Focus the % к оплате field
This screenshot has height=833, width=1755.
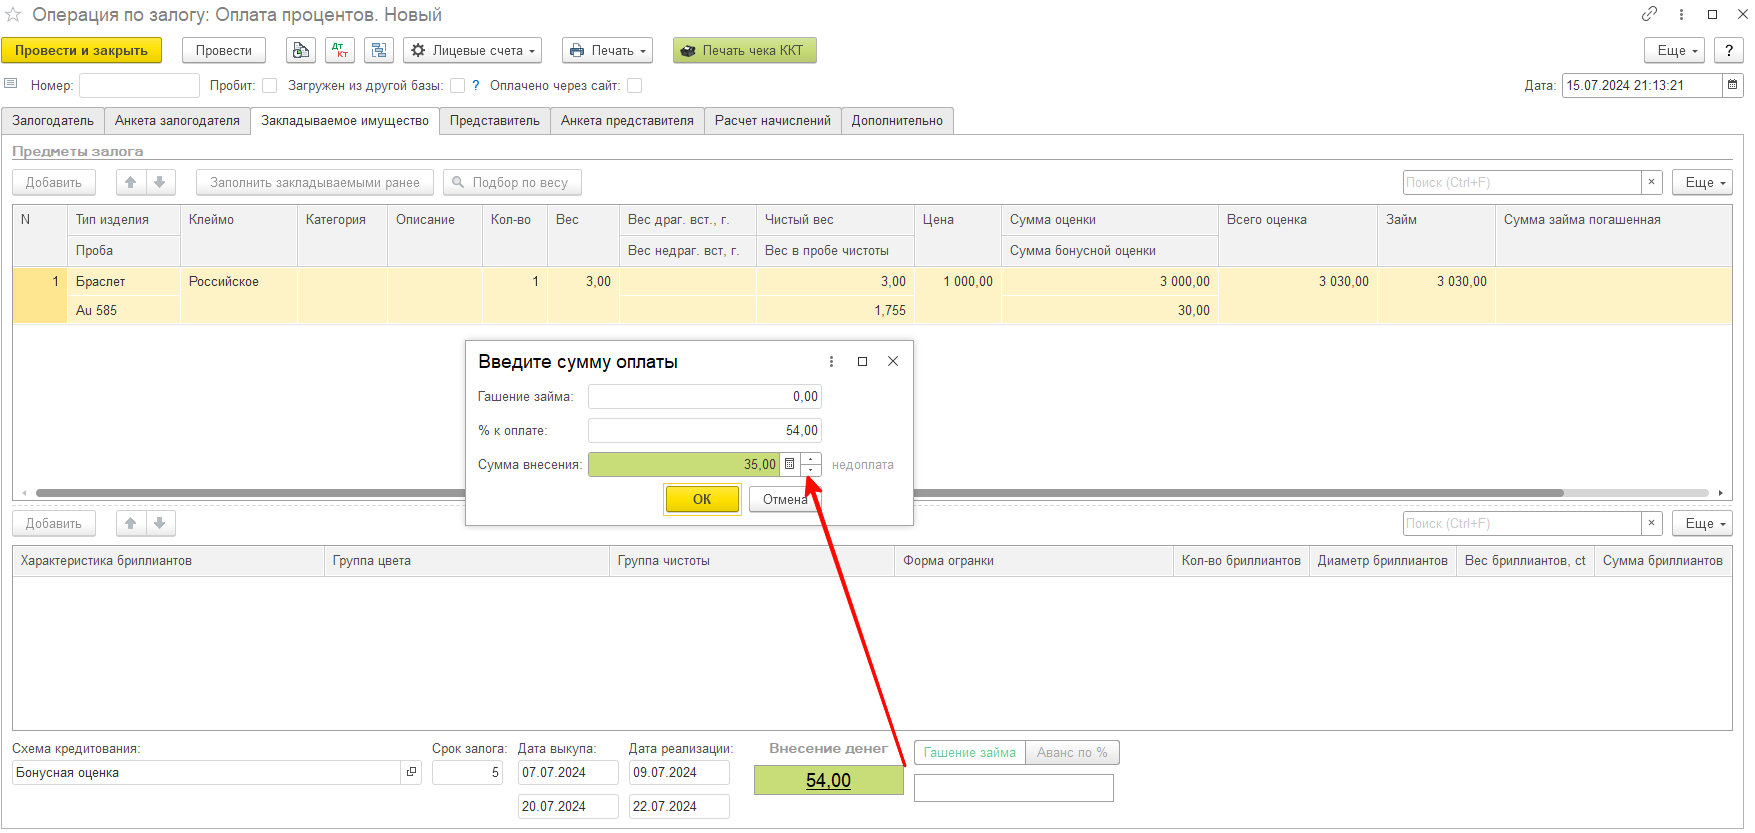point(705,430)
